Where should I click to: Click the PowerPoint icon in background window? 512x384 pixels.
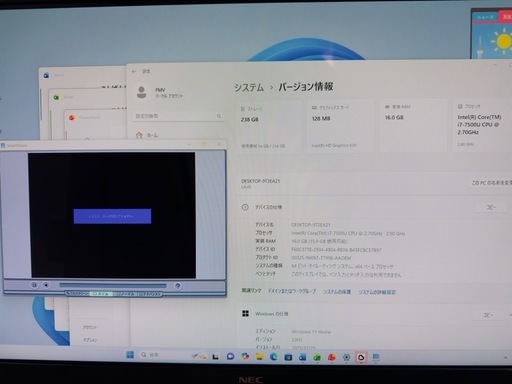point(72,118)
